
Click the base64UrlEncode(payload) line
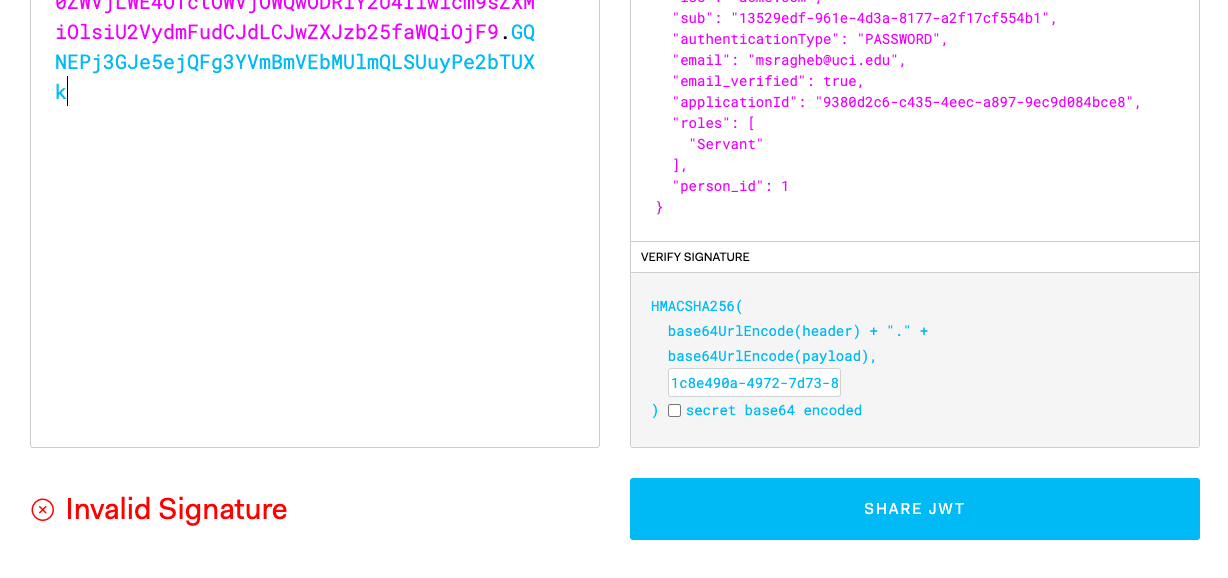pos(772,356)
